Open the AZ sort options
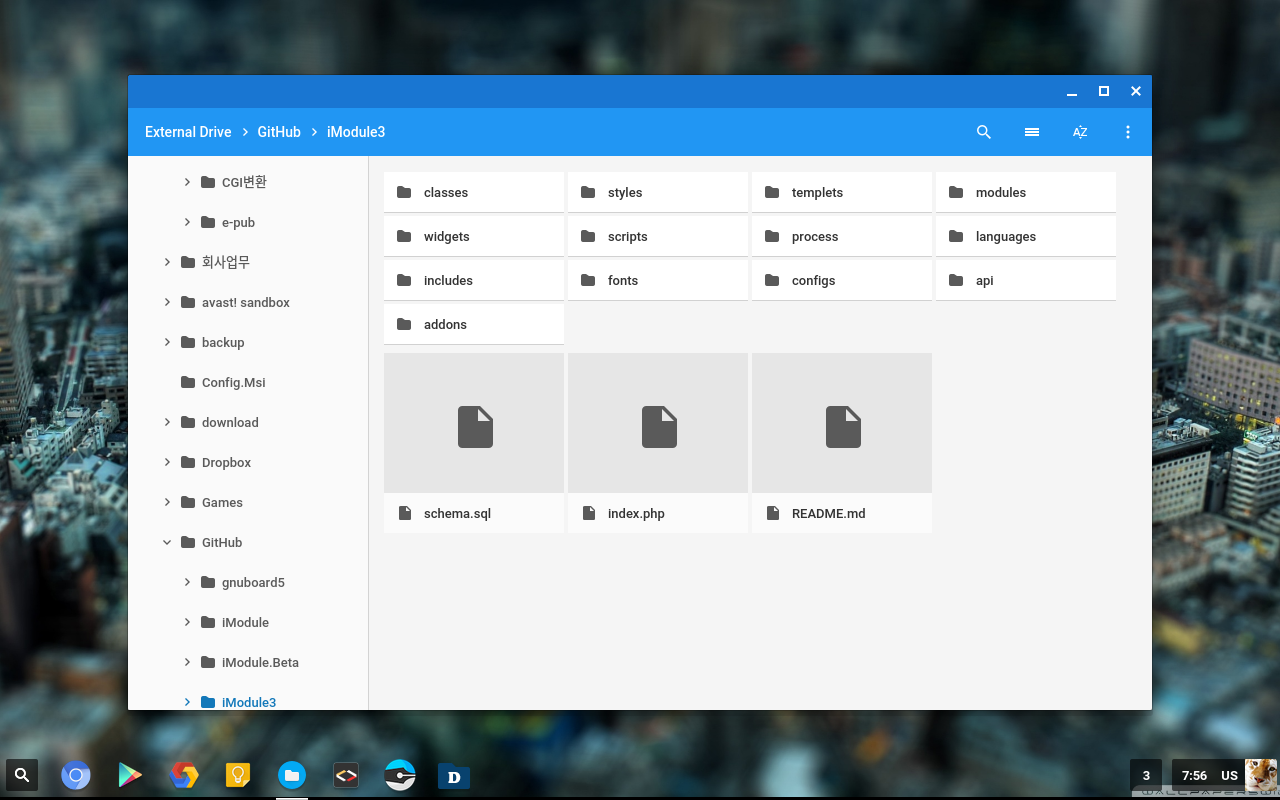 pyautogui.click(x=1080, y=132)
